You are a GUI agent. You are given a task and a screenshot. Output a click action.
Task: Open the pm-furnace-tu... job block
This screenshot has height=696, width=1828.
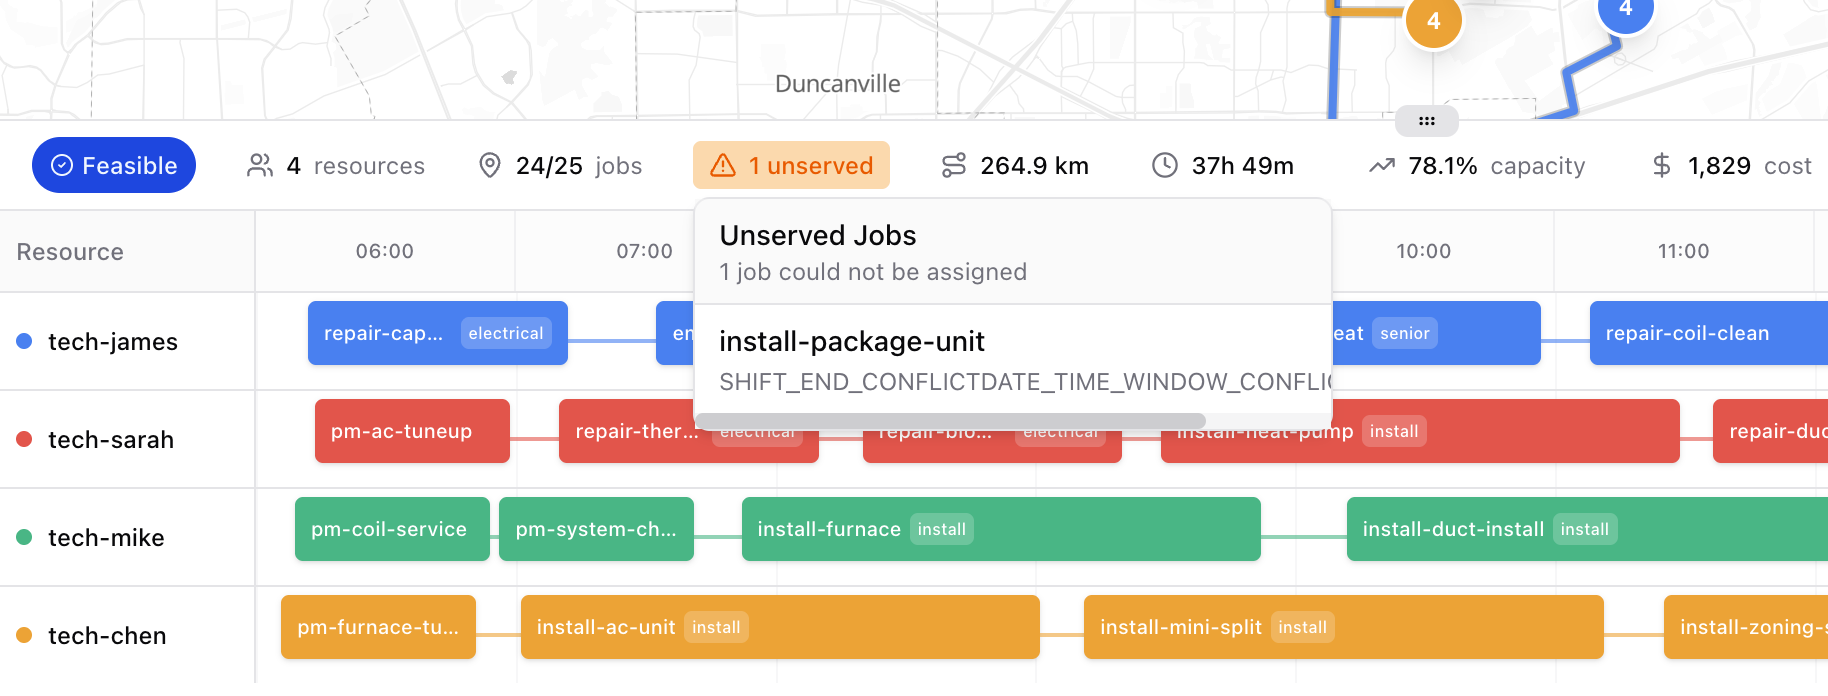(378, 627)
